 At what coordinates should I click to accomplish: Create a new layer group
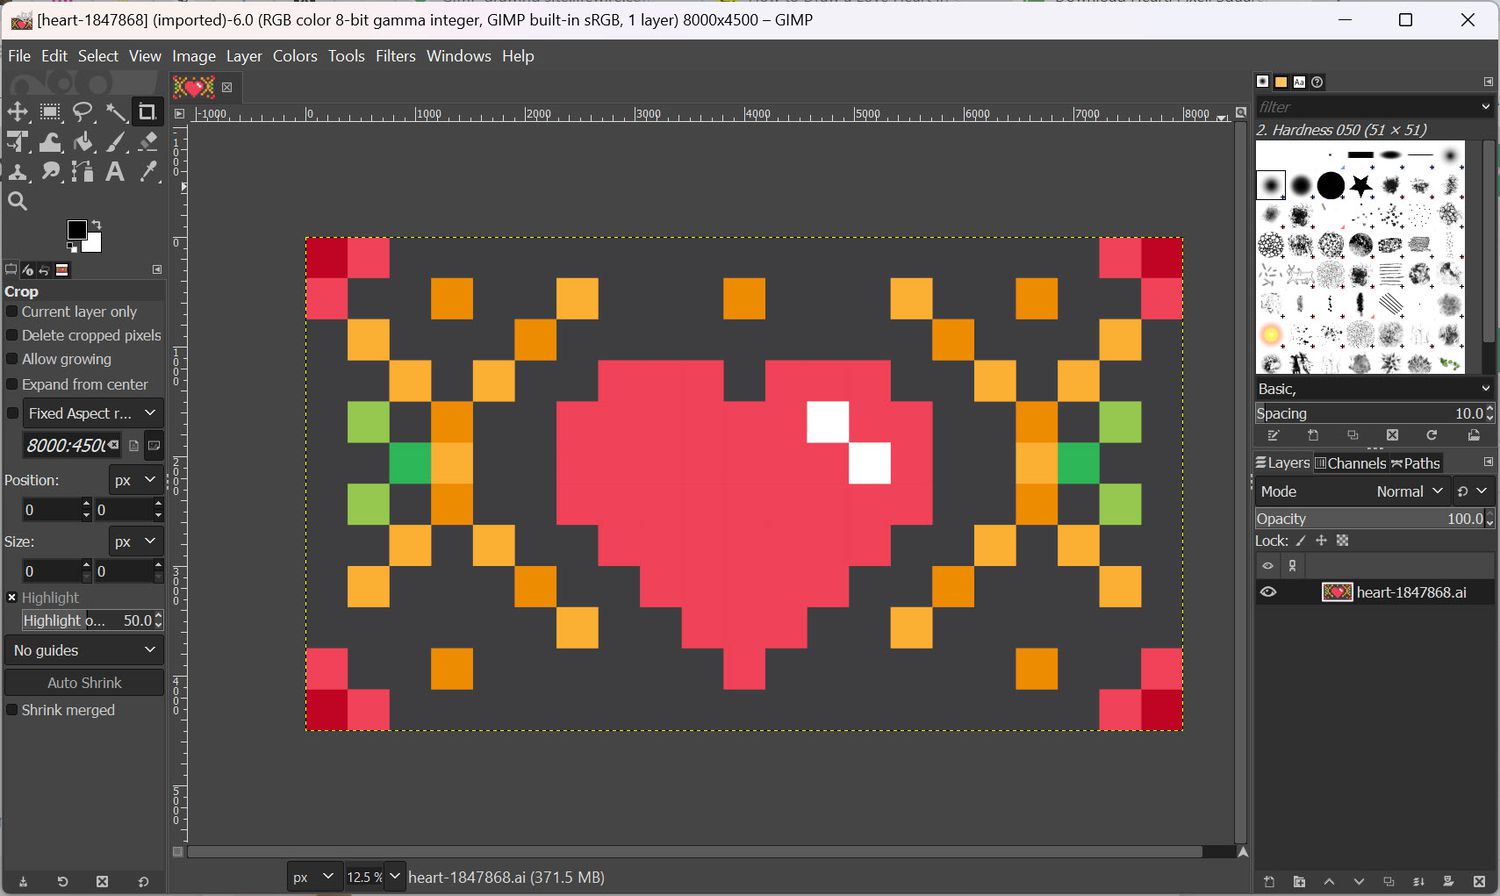[x=1299, y=882]
